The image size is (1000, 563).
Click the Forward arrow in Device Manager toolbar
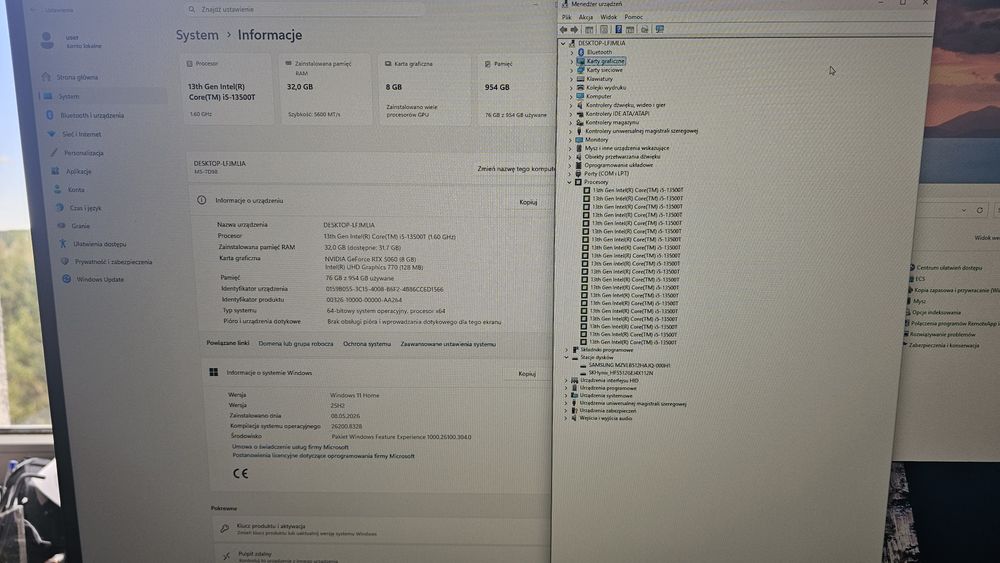coord(574,29)
